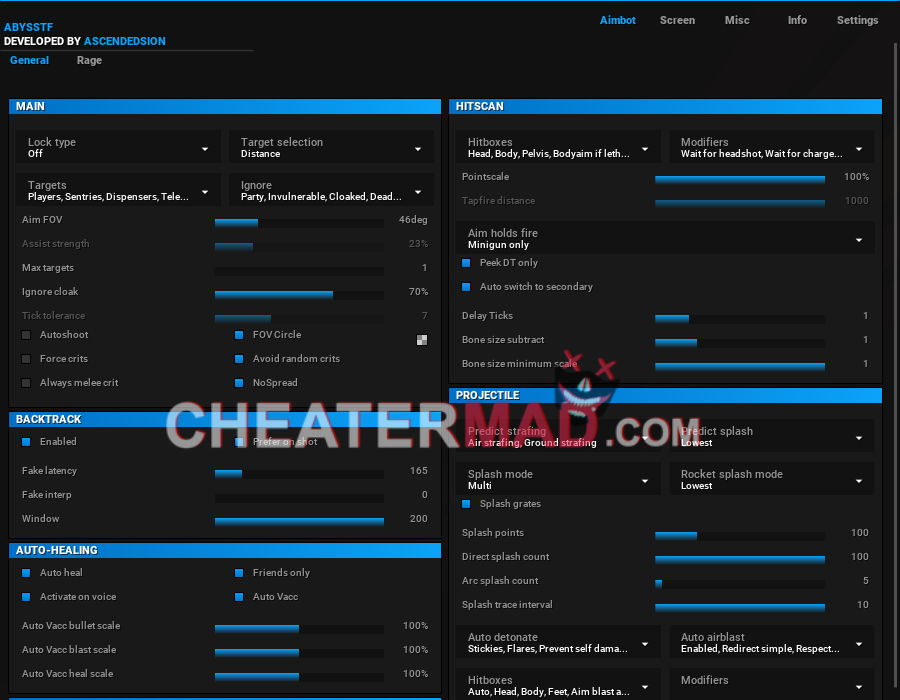Expand the Projectile Hitboxes dropdown

pyautogui.click(x=558, y=685)
